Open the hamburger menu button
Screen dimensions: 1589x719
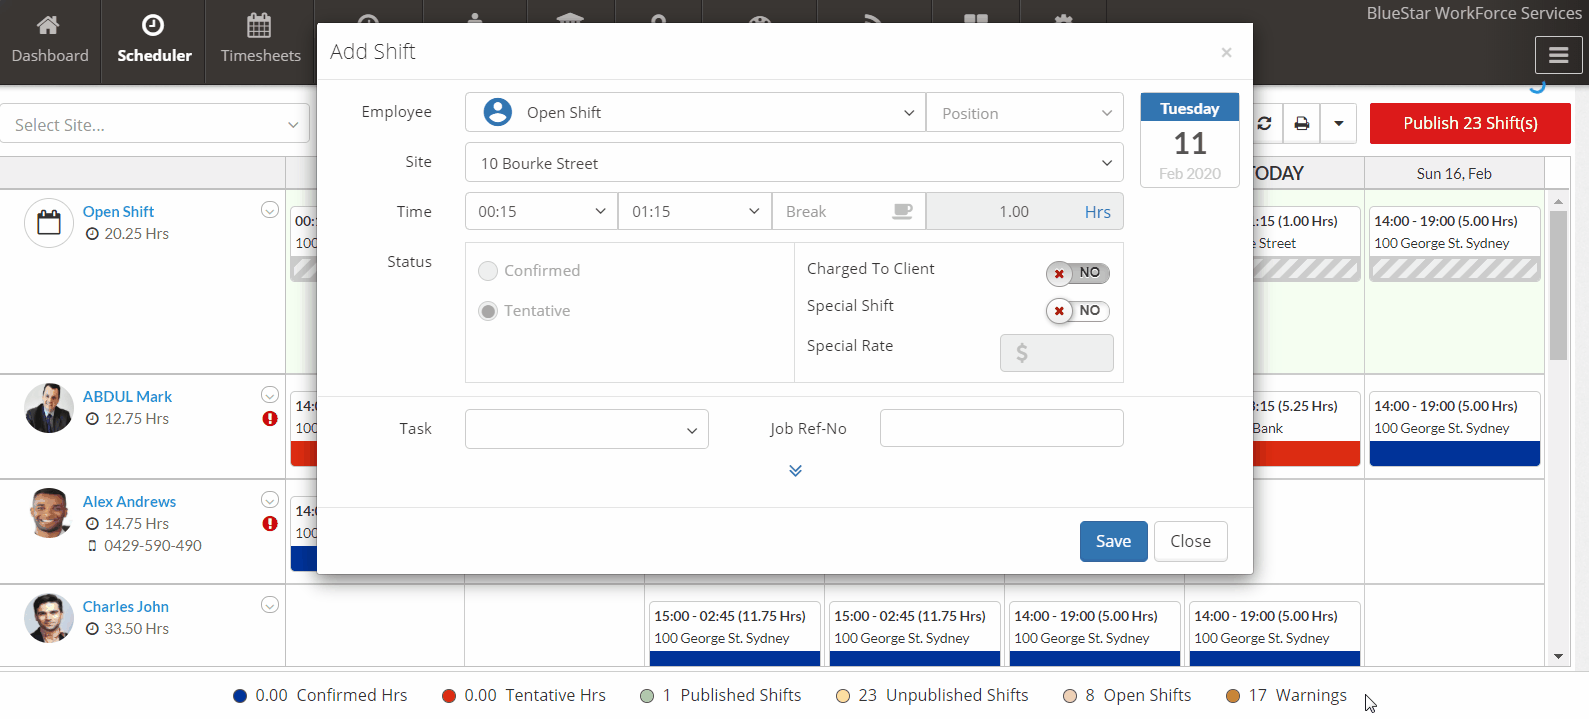[x=1558, y=55]
